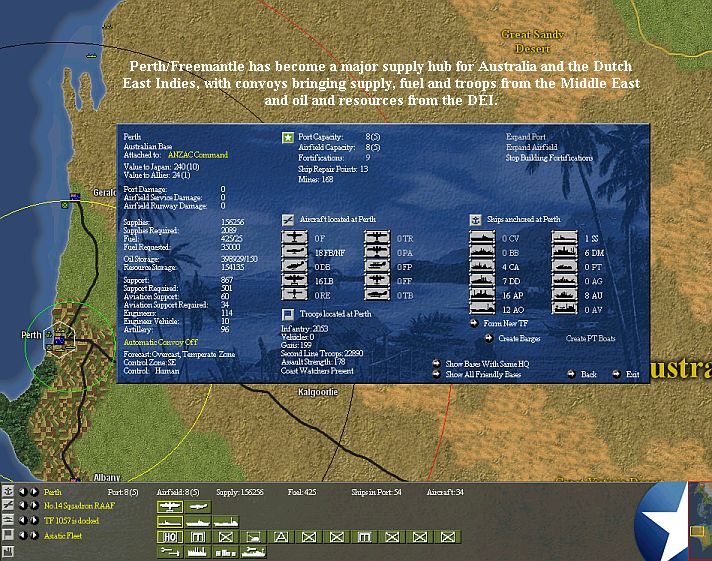This screenshot has width=712, height=561.
Task: Click the anchor icon beside Ships anchored at Perth
Action: 475,220
